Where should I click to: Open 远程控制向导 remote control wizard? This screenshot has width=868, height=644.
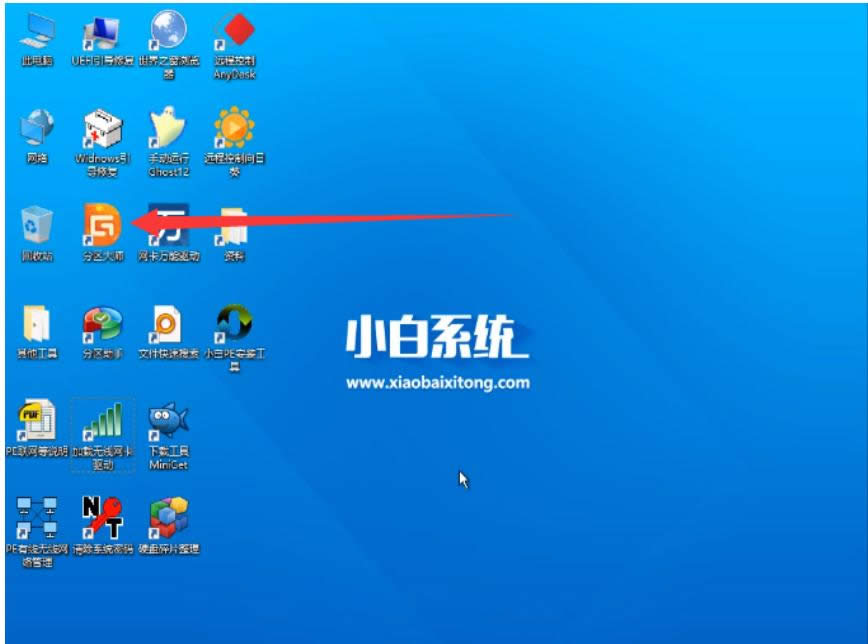(x=233, y=135)
